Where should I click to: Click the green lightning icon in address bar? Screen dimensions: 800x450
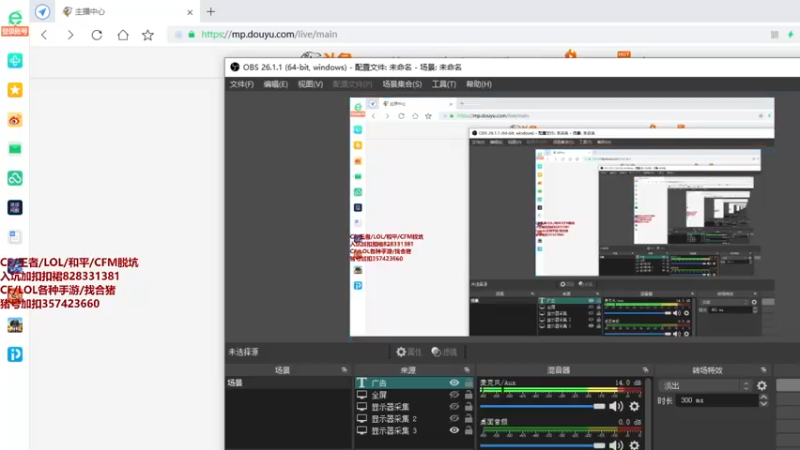tap(790, 34)
